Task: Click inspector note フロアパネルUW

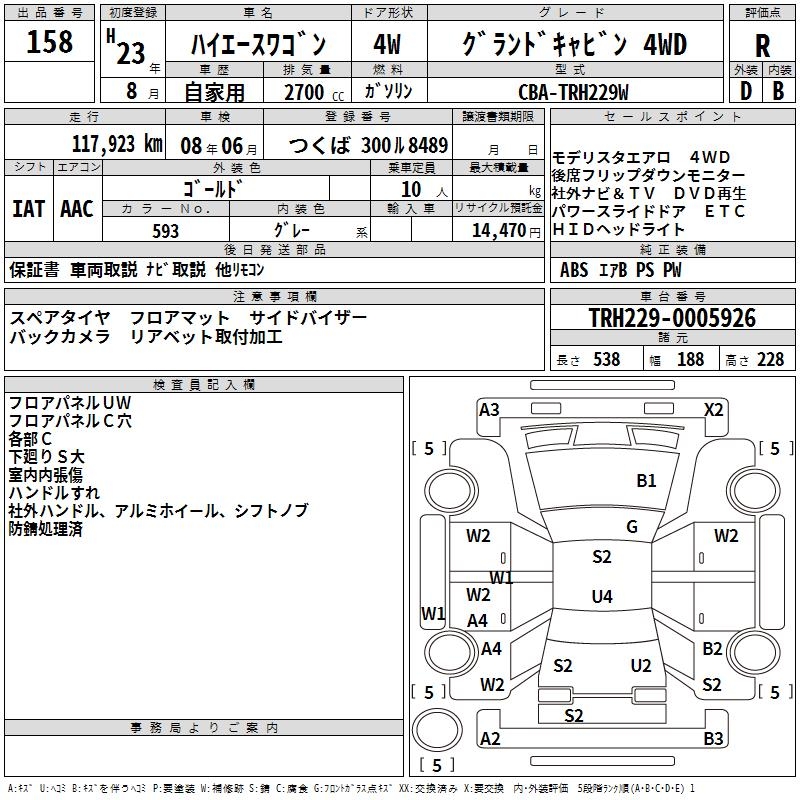Action: click(x=70, y=403)
